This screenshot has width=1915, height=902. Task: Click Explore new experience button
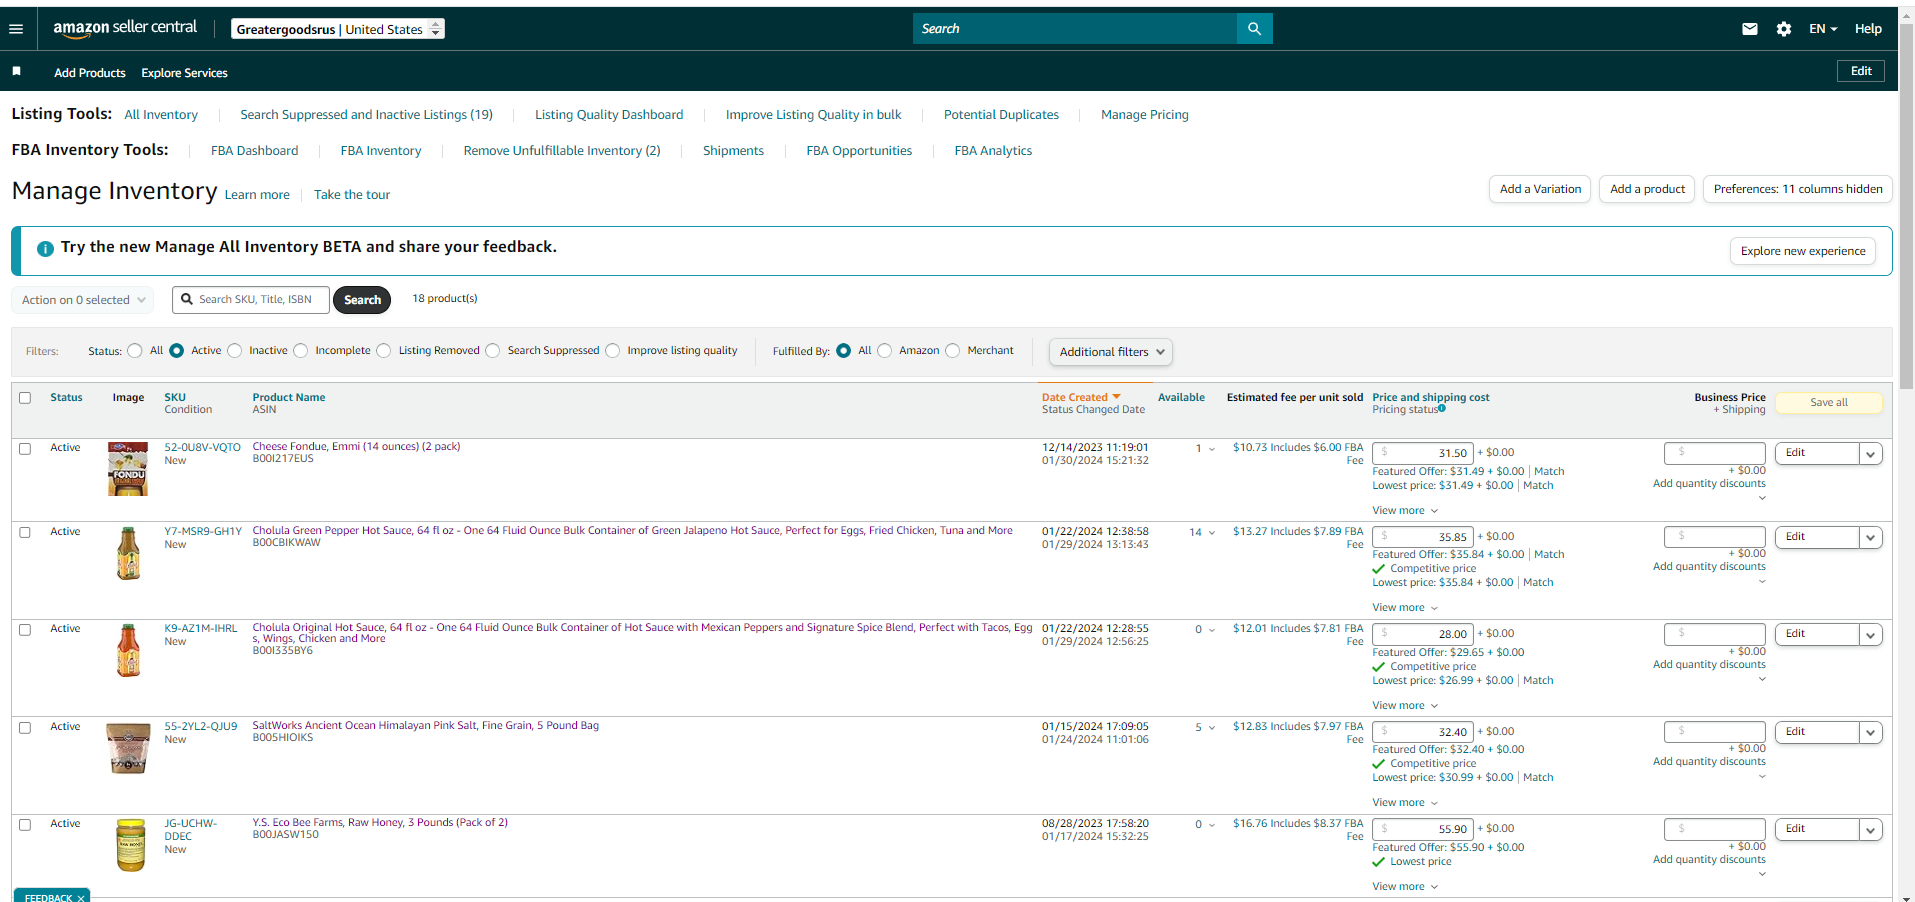click(x=1803, y=251)
